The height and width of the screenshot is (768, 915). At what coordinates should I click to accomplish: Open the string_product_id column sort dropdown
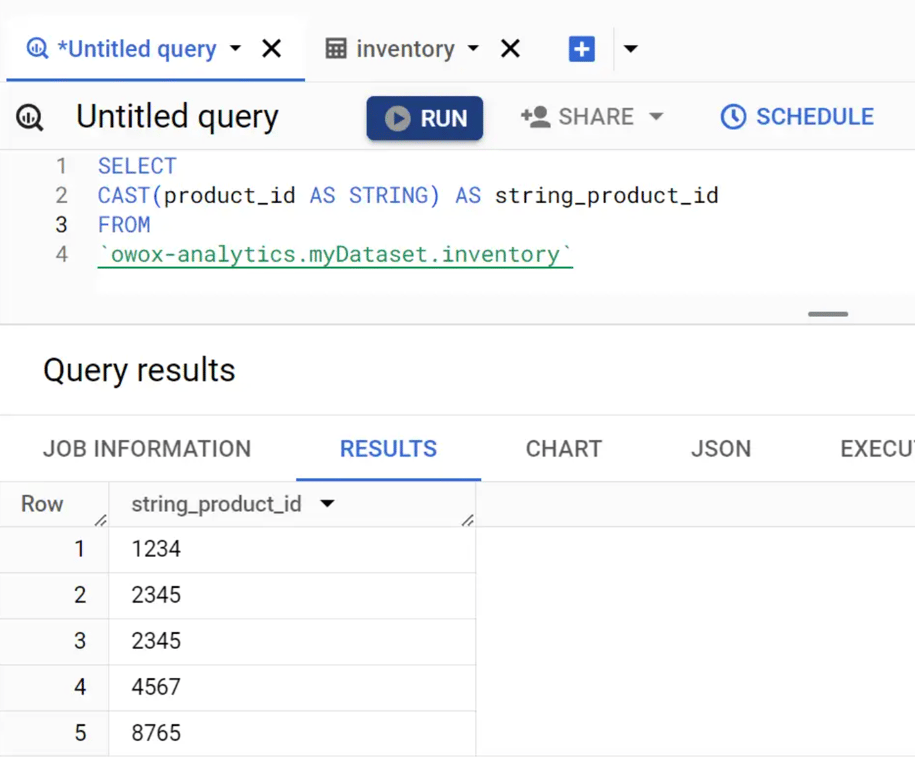click(x=328, y=504)
